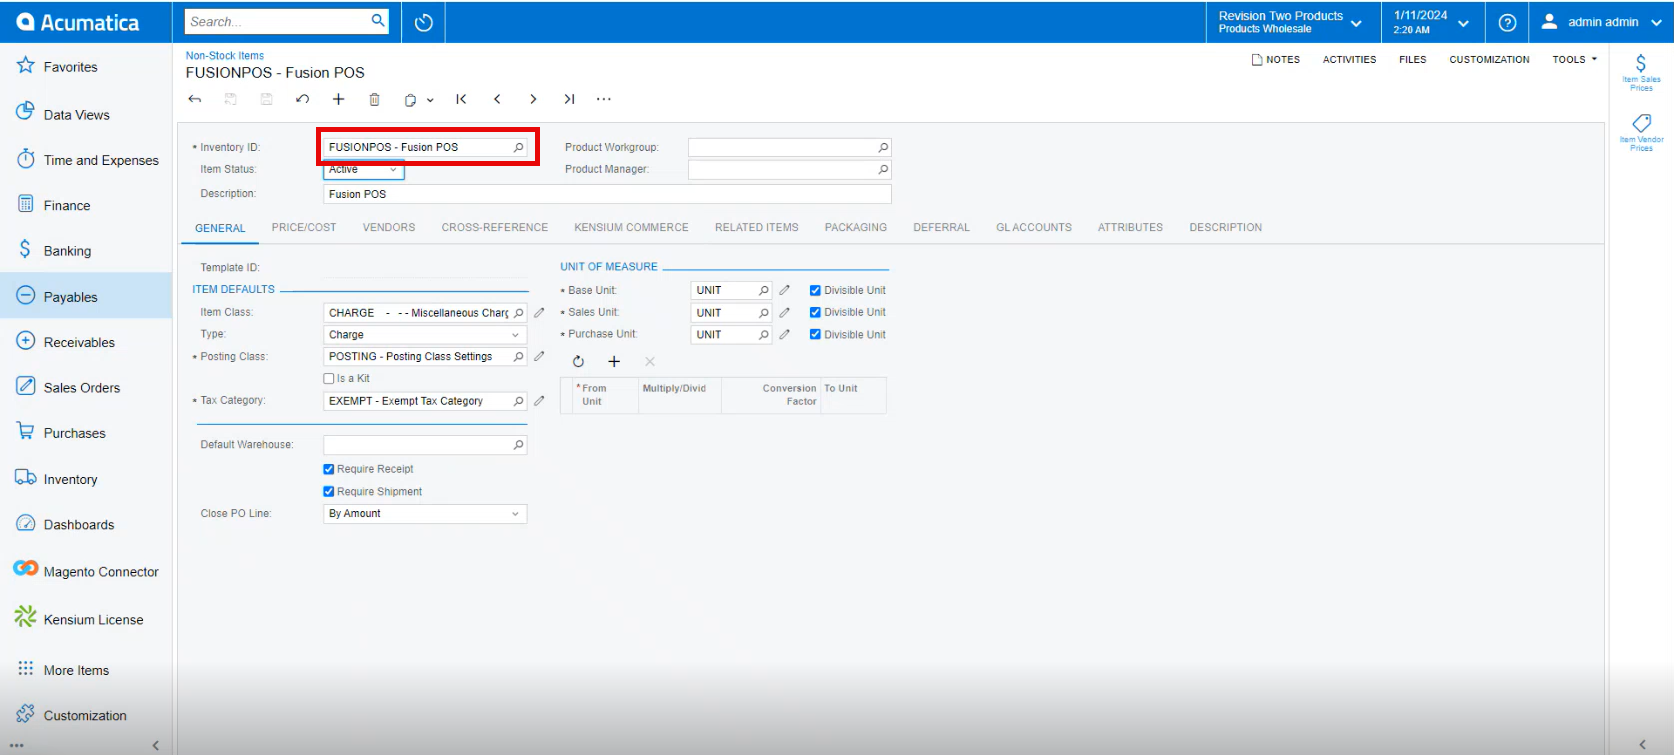The width and height of the screenshot is (1674, 755).
Task: Toggle the Is a Kit checkbox
Action: coord(329,379)
